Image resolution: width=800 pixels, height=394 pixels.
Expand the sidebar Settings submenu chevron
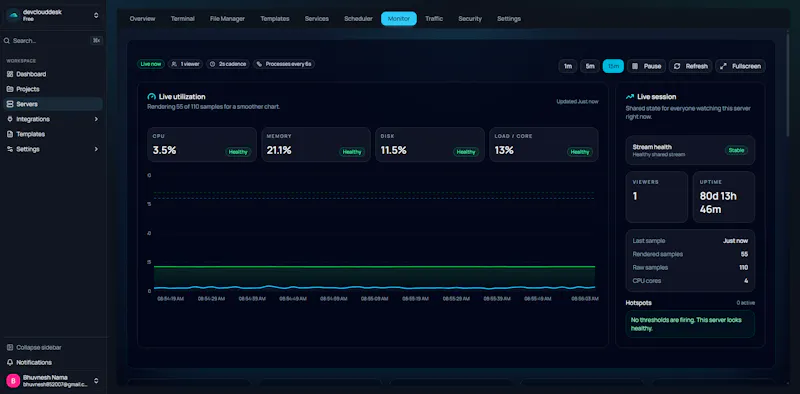point(96,149)
